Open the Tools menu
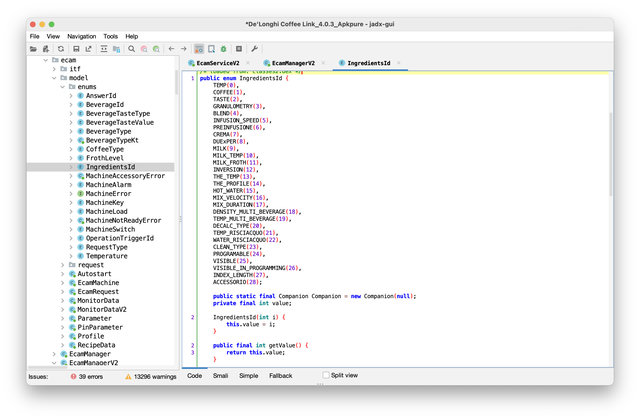 click(x=110, y=36)
